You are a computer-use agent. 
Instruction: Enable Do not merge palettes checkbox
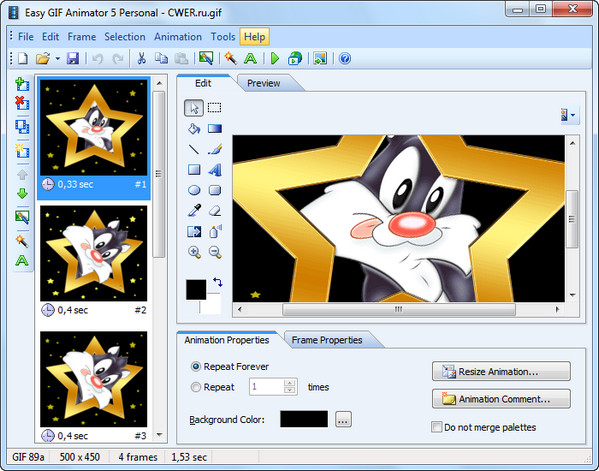coord(436,427)
